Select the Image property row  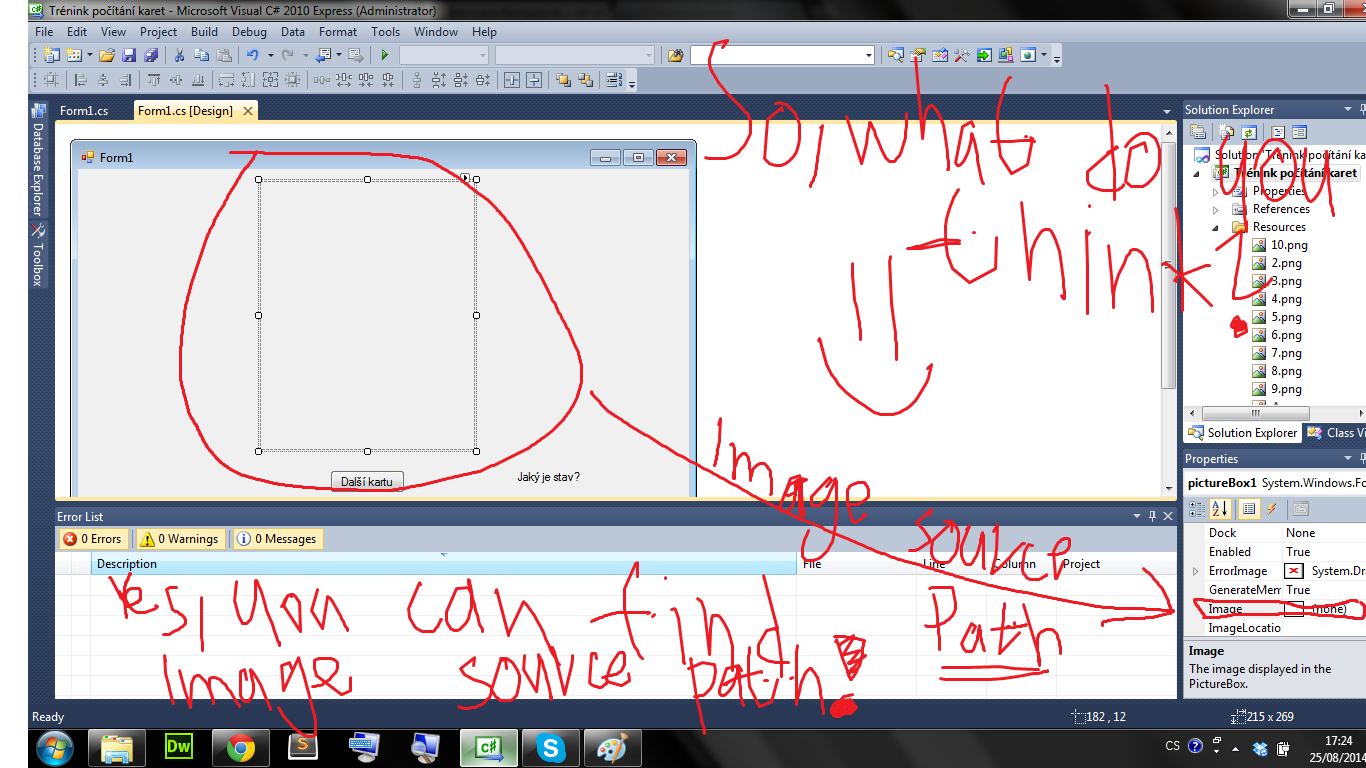coord(1226,609)
